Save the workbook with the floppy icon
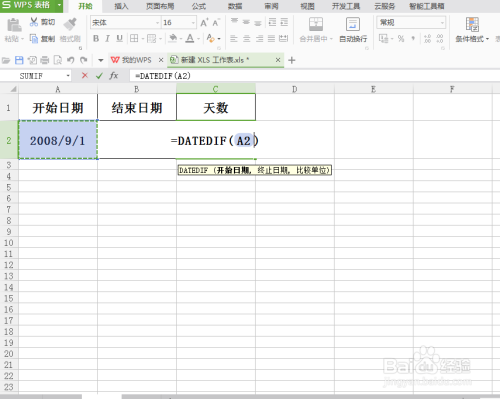This screenshot has width=500, height=399. [x=19, y=60]
